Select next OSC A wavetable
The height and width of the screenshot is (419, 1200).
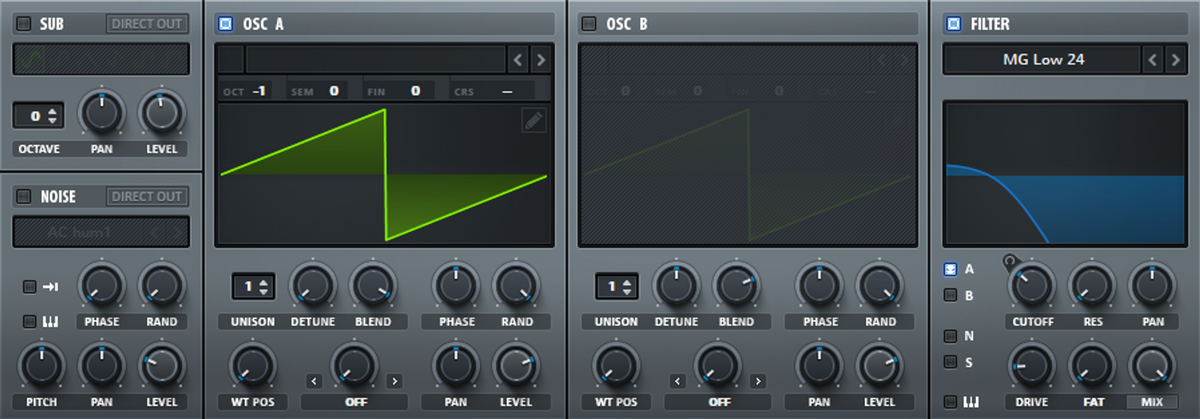pyautogui.click(x=541, y=59)
